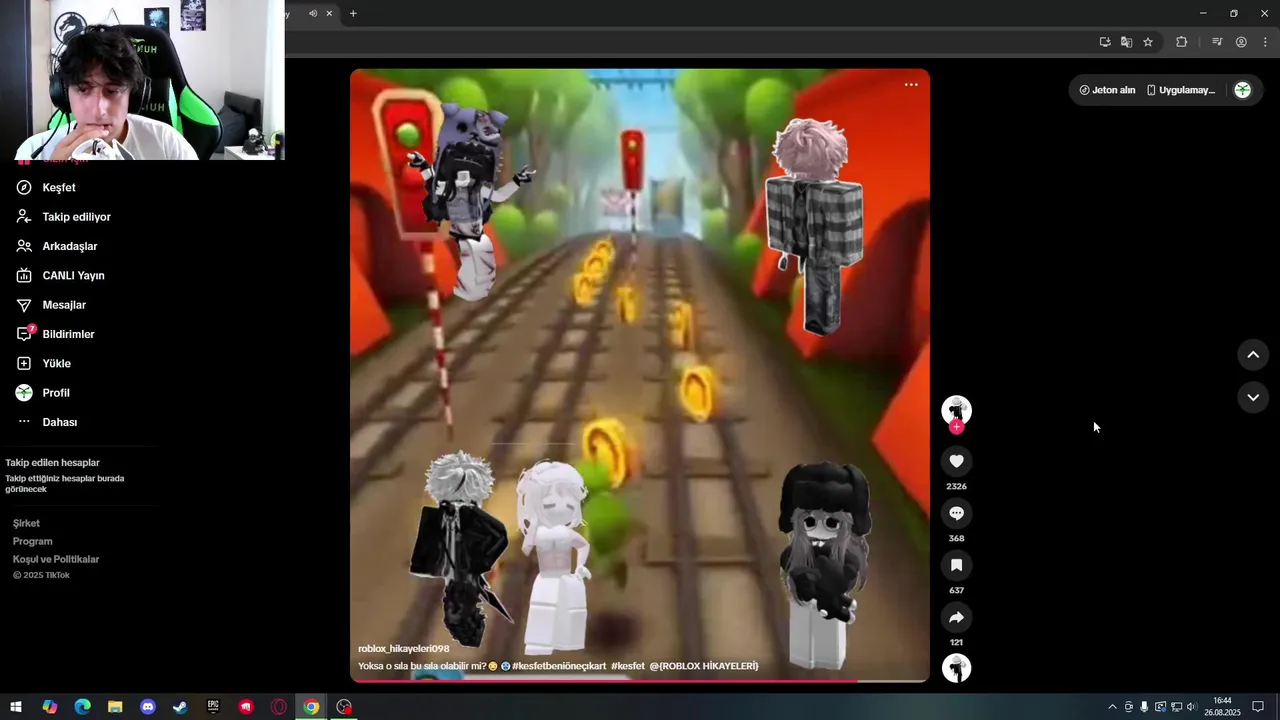Screen dimensions: 1280x720
Task: Open Epic Games Launcher from taskbar
Action: 213,707
